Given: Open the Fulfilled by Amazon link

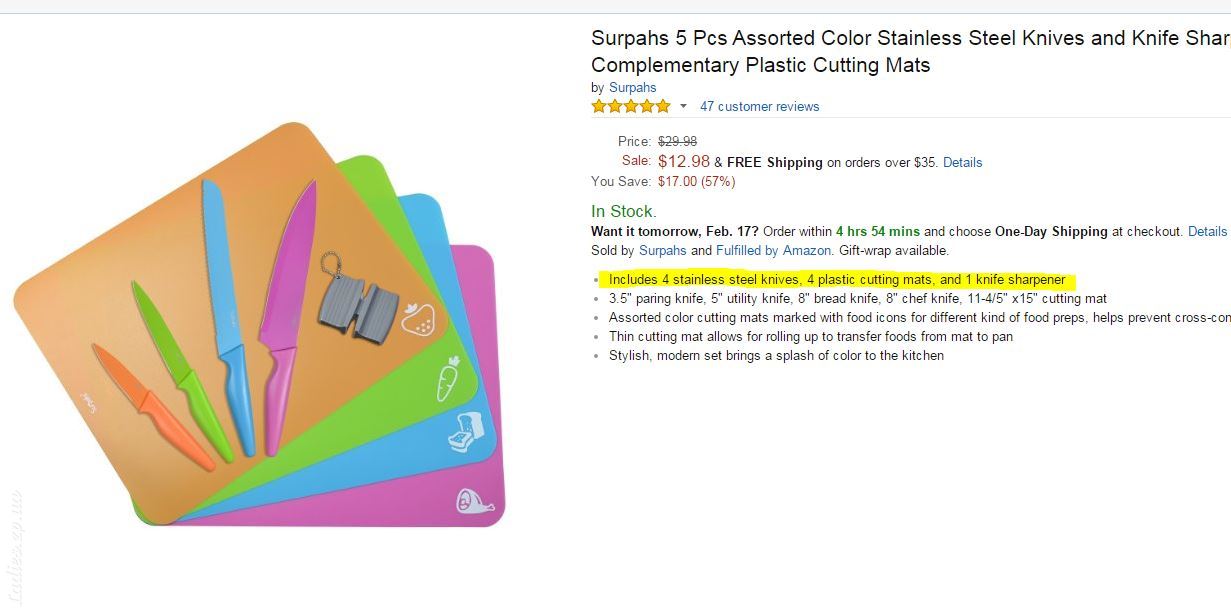Looking at the screenshot, I should (x=773, y=250).
